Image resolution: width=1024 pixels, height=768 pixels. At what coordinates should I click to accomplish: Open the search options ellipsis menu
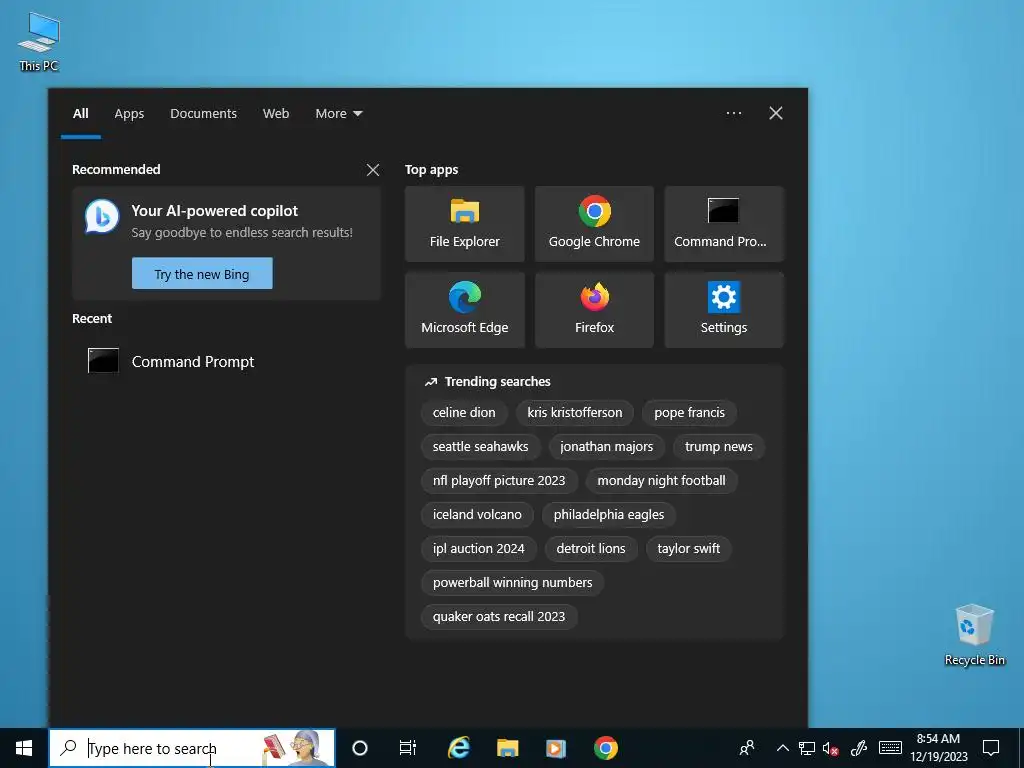[x=733, y=113]
